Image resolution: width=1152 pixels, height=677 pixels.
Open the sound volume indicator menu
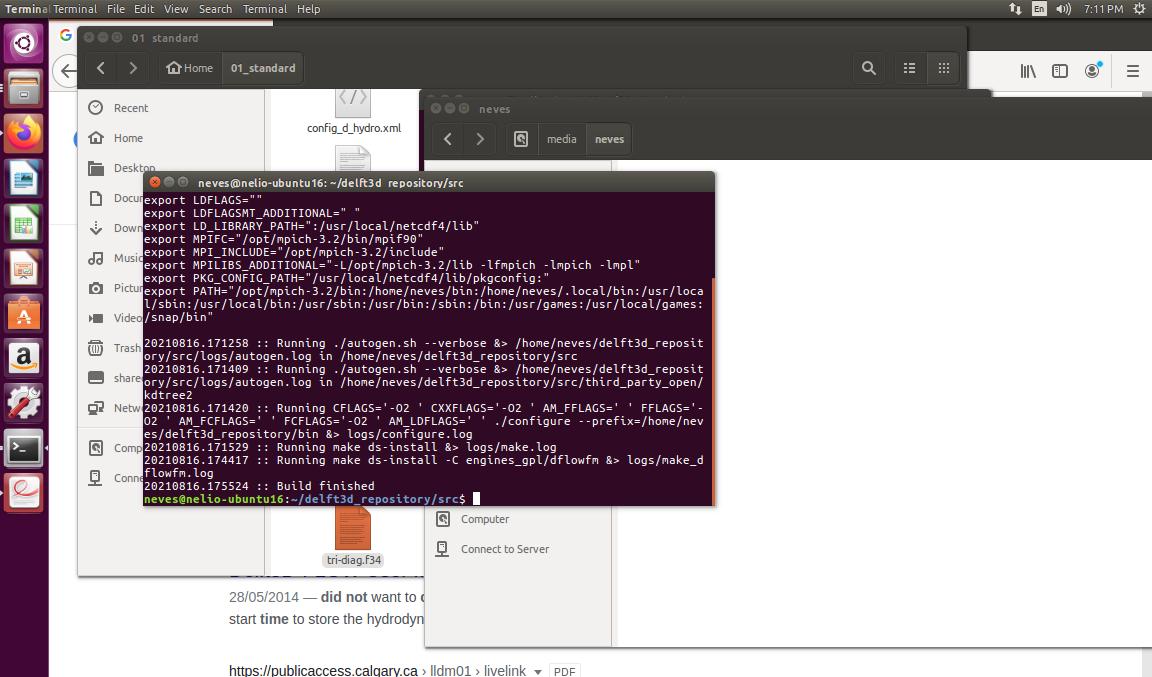coord(1063,9)
